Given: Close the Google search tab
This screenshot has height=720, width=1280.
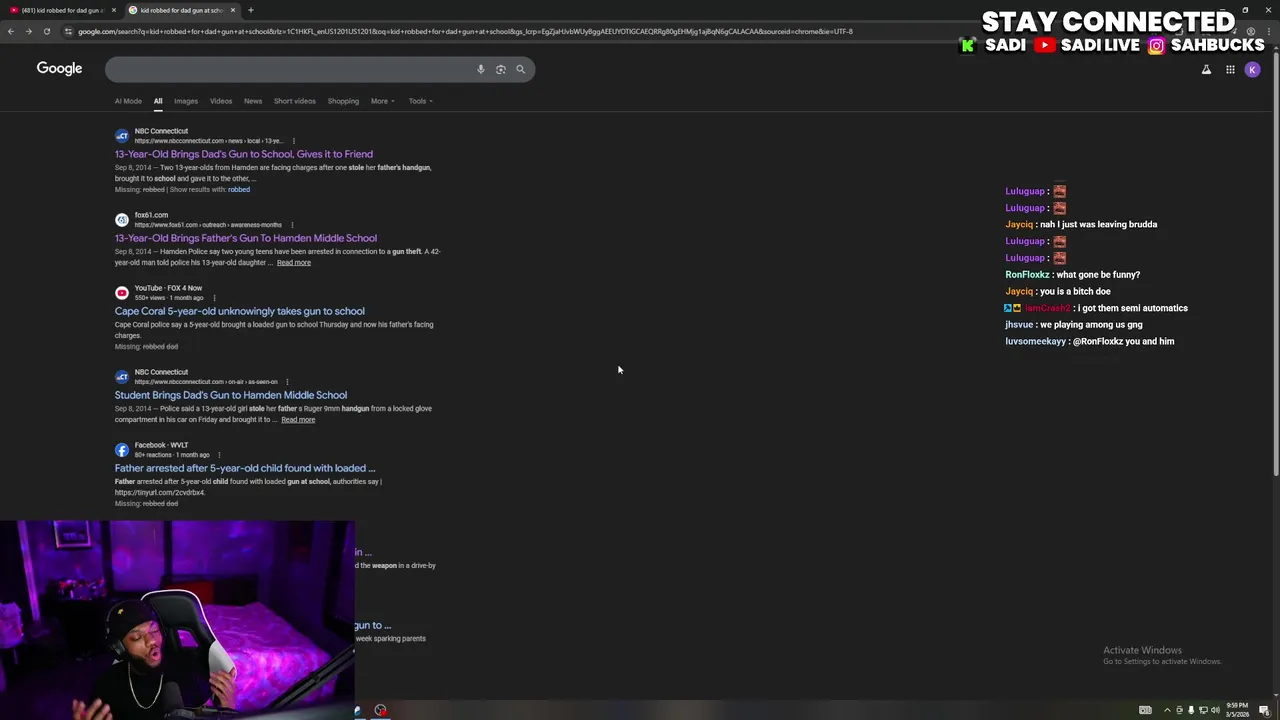Looking at the screenshot, I should (x=233, y=10).
